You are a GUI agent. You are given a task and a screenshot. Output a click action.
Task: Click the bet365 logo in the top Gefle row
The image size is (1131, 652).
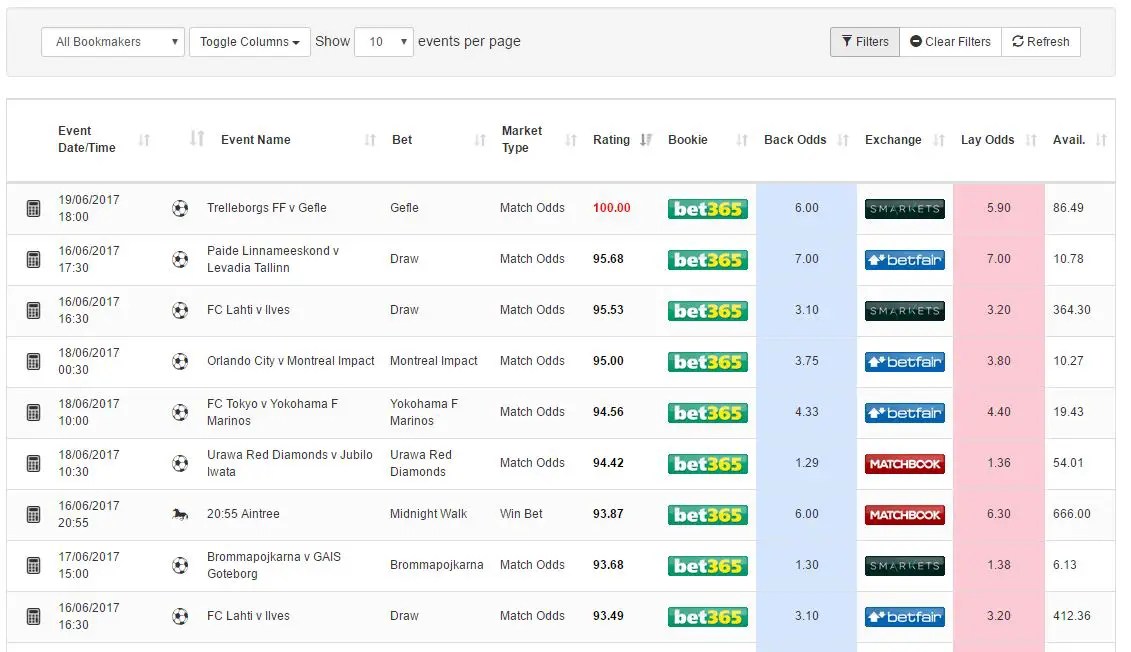tap(708, 209)
